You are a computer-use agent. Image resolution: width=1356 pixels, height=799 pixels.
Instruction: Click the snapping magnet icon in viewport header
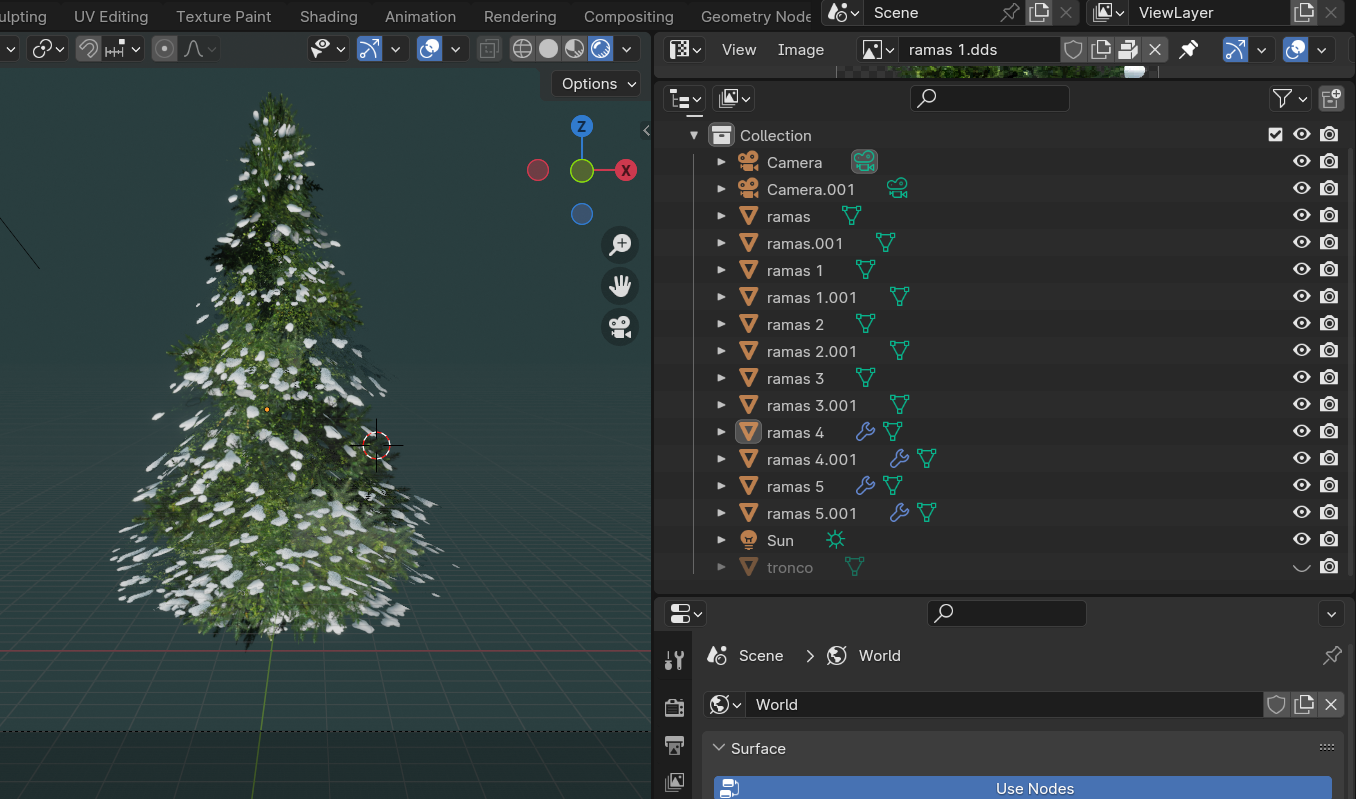coord(88,49)
